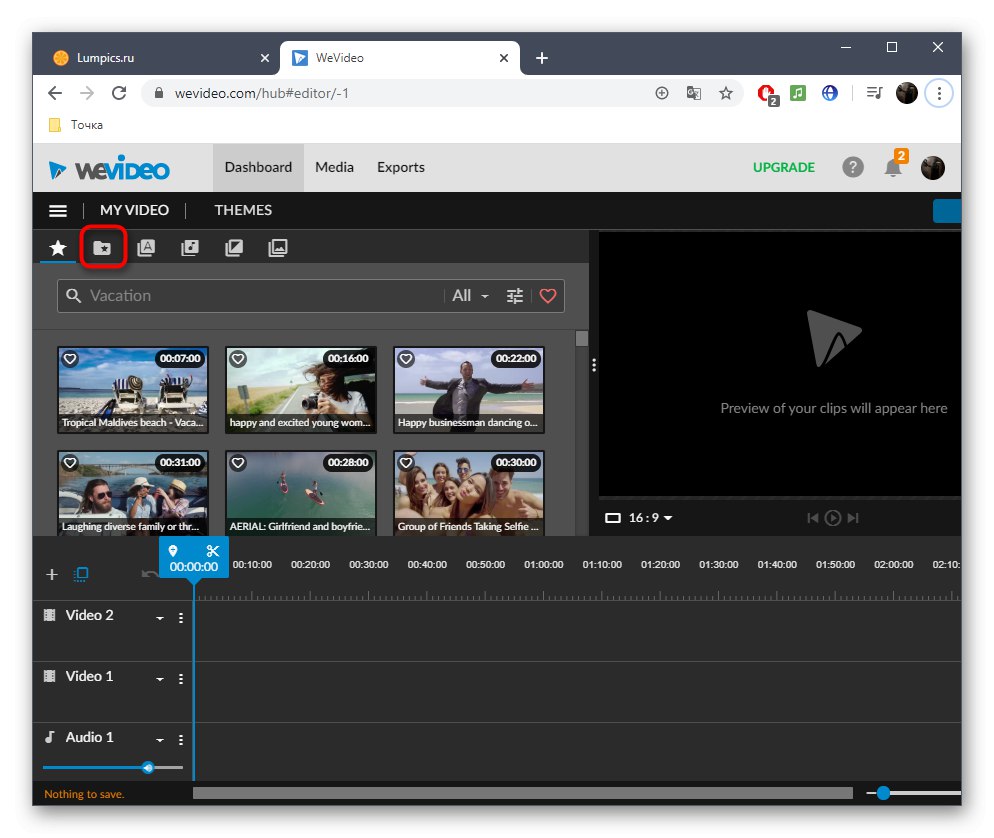Expand the Video 1 track options chevron
This screenshot has height=838, width=994.
(x=160, y=677)
